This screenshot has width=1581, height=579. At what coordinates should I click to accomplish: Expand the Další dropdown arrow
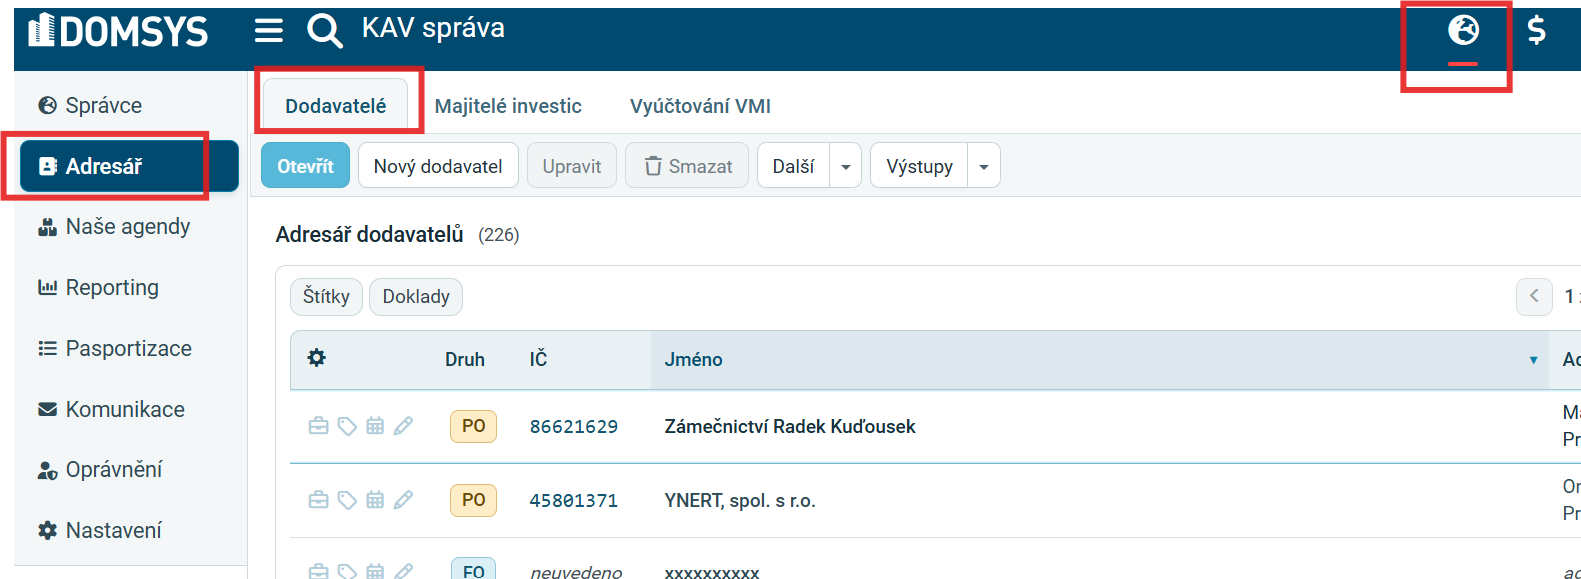(x=846, y=166)
